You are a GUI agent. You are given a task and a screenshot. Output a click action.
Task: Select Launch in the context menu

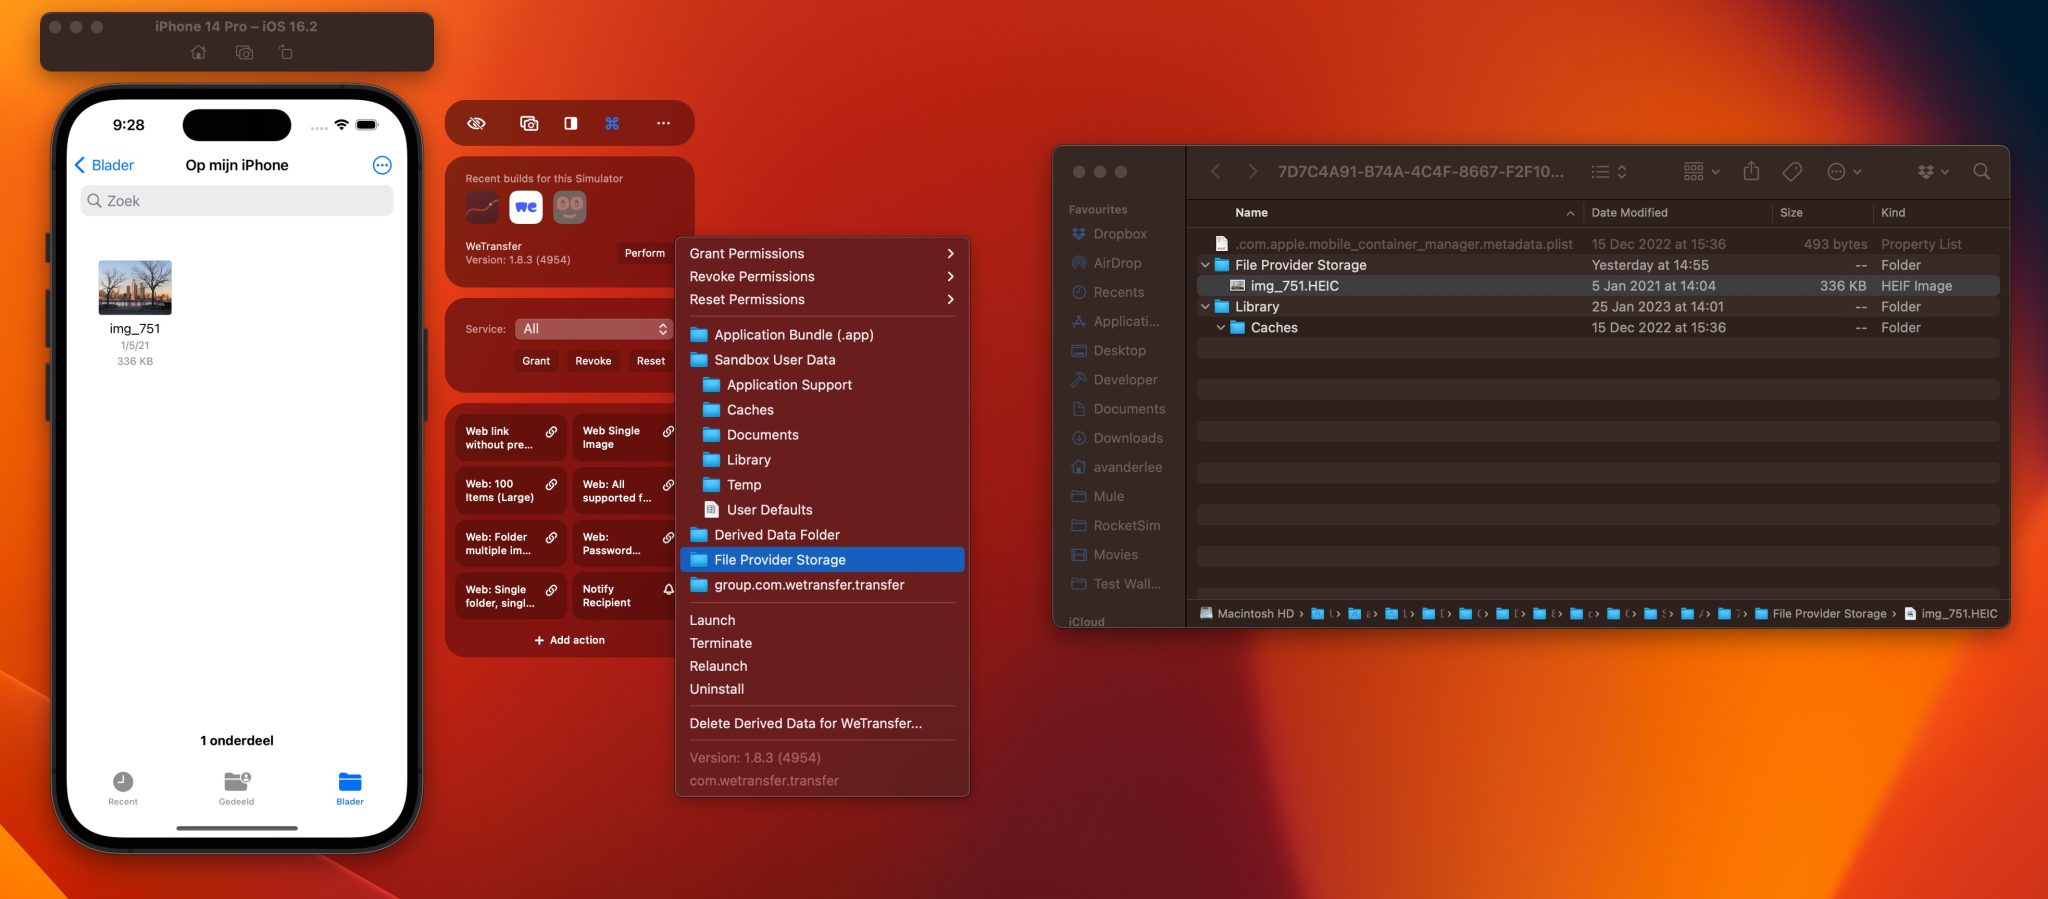[x=822, y=621]
